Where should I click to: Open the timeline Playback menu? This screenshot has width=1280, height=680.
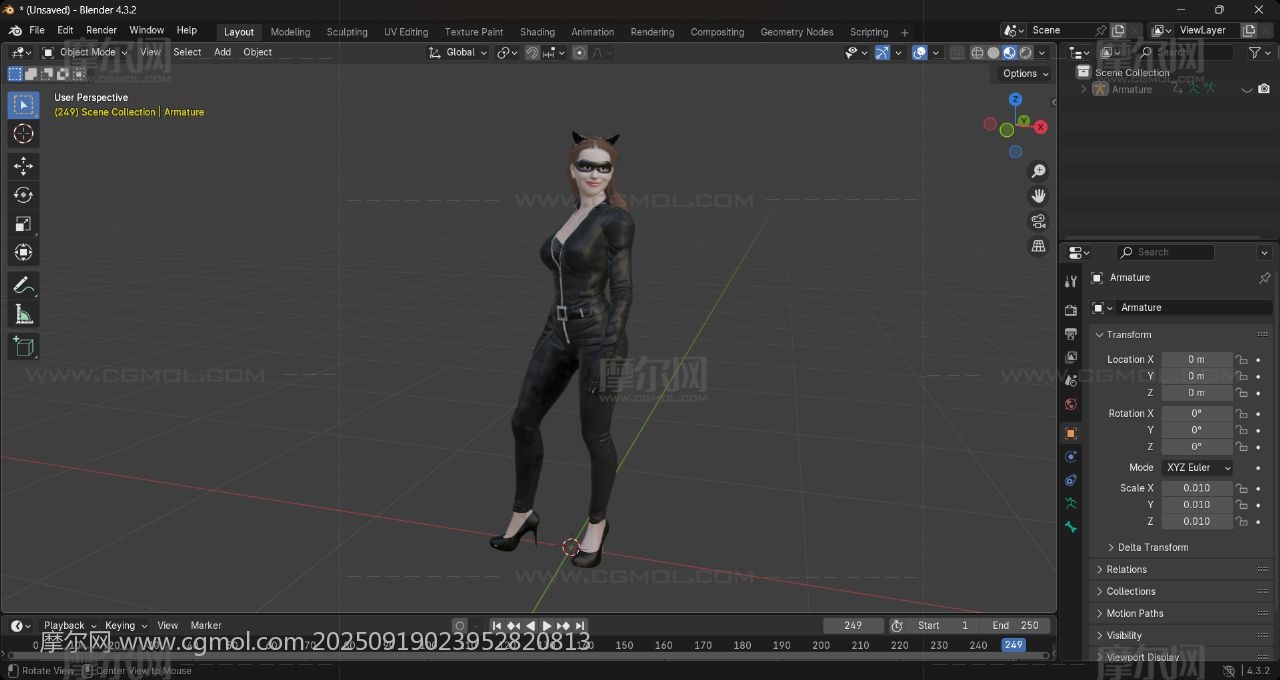pos(69,626)
